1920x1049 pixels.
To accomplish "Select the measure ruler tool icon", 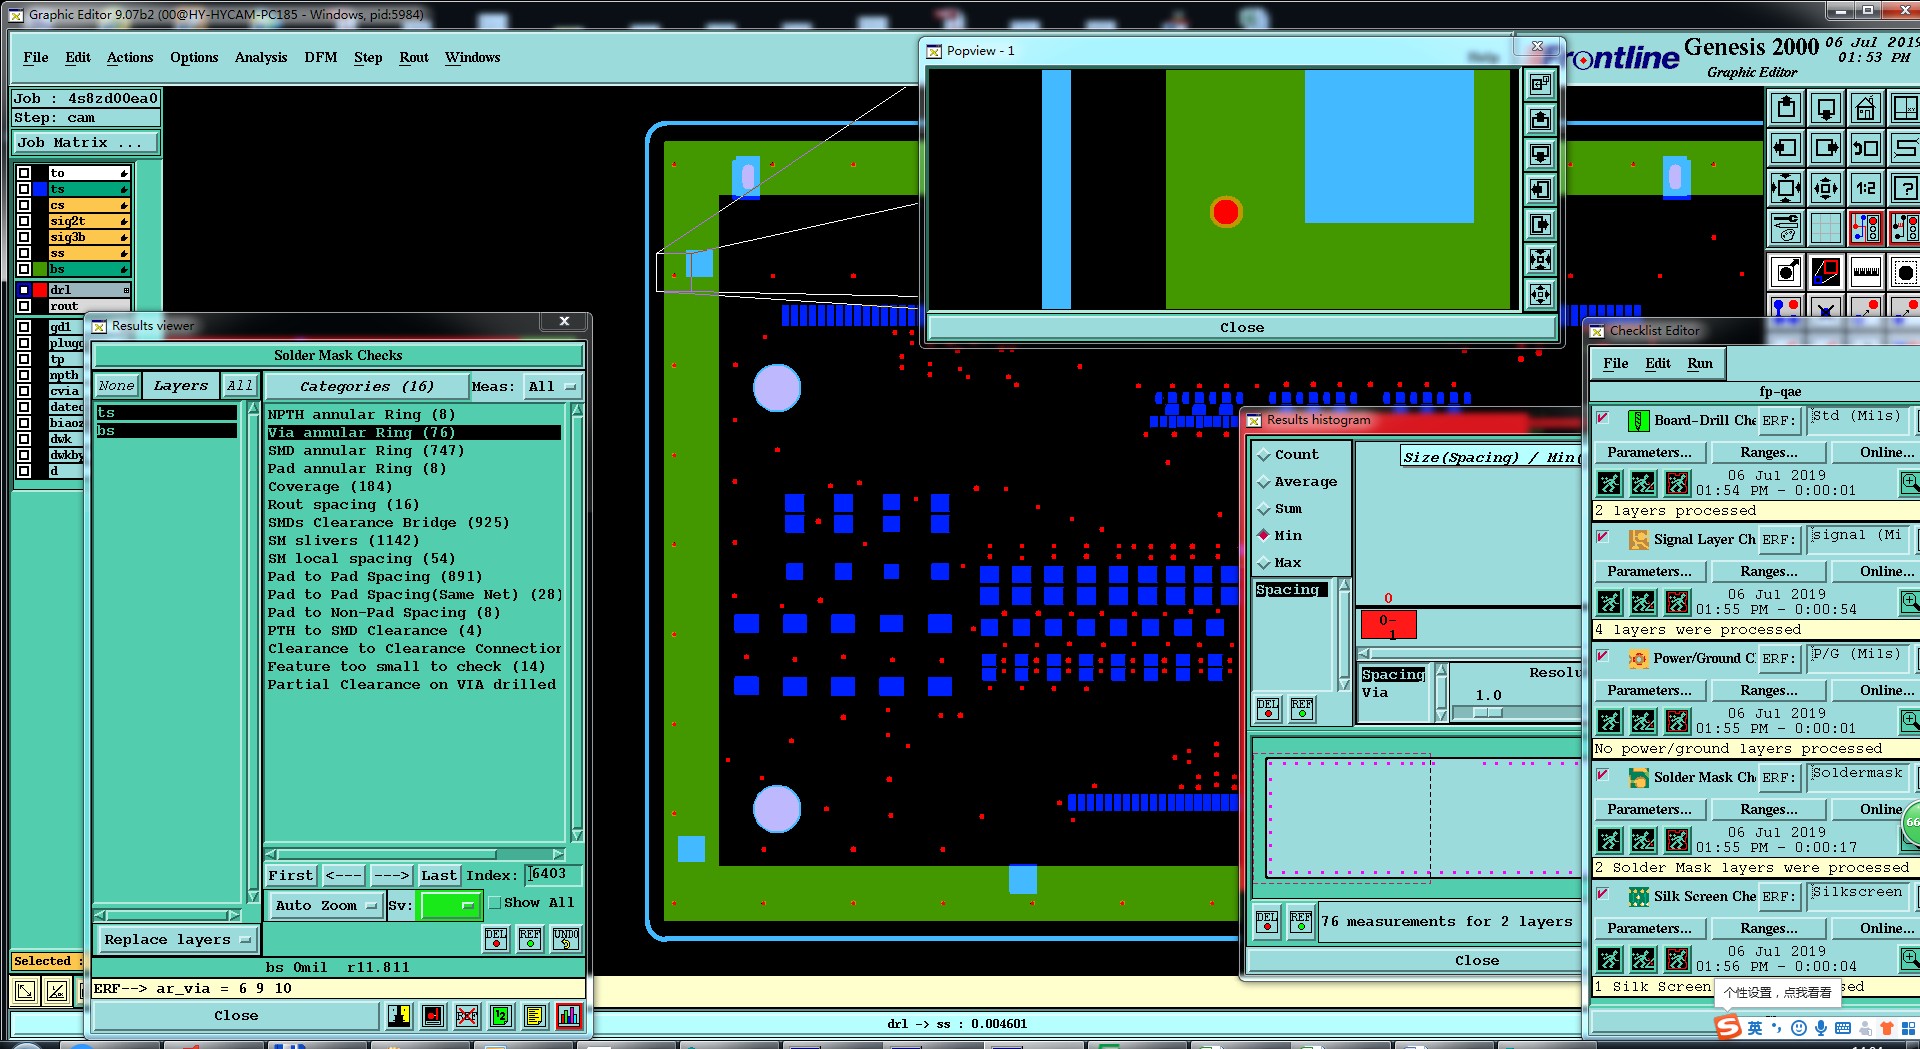I will 1865,272.
